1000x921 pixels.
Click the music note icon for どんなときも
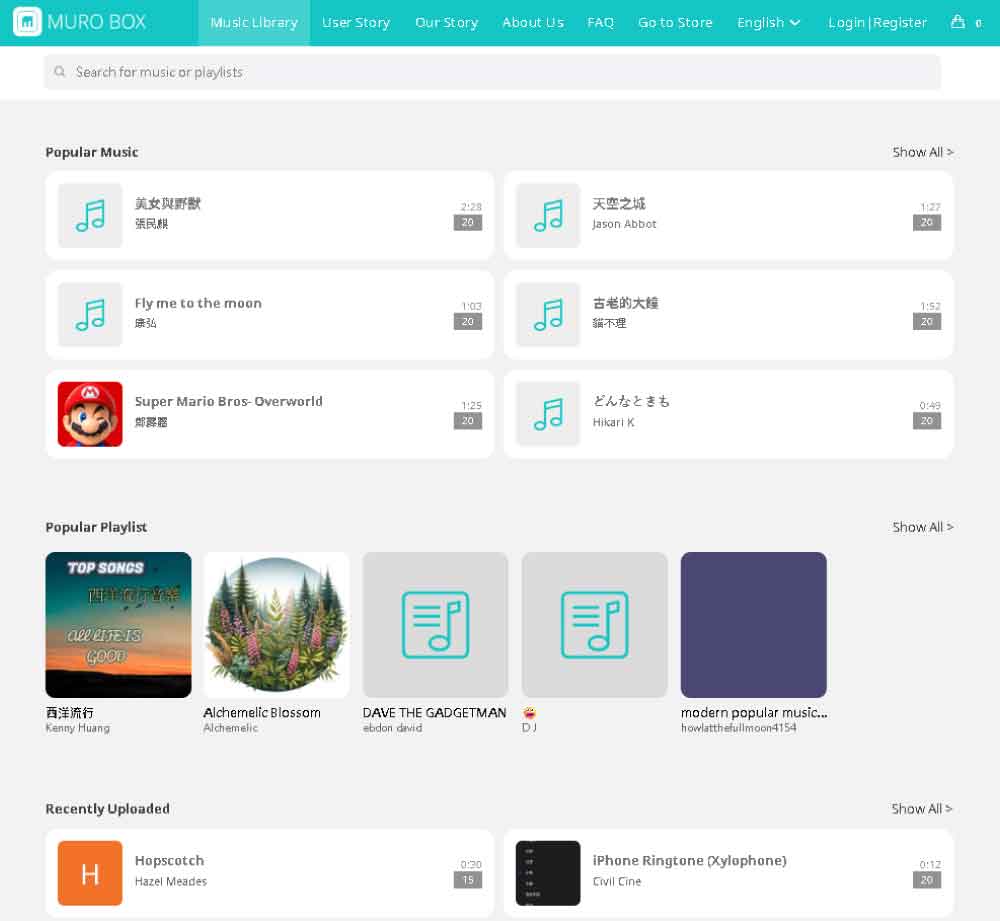548,414
